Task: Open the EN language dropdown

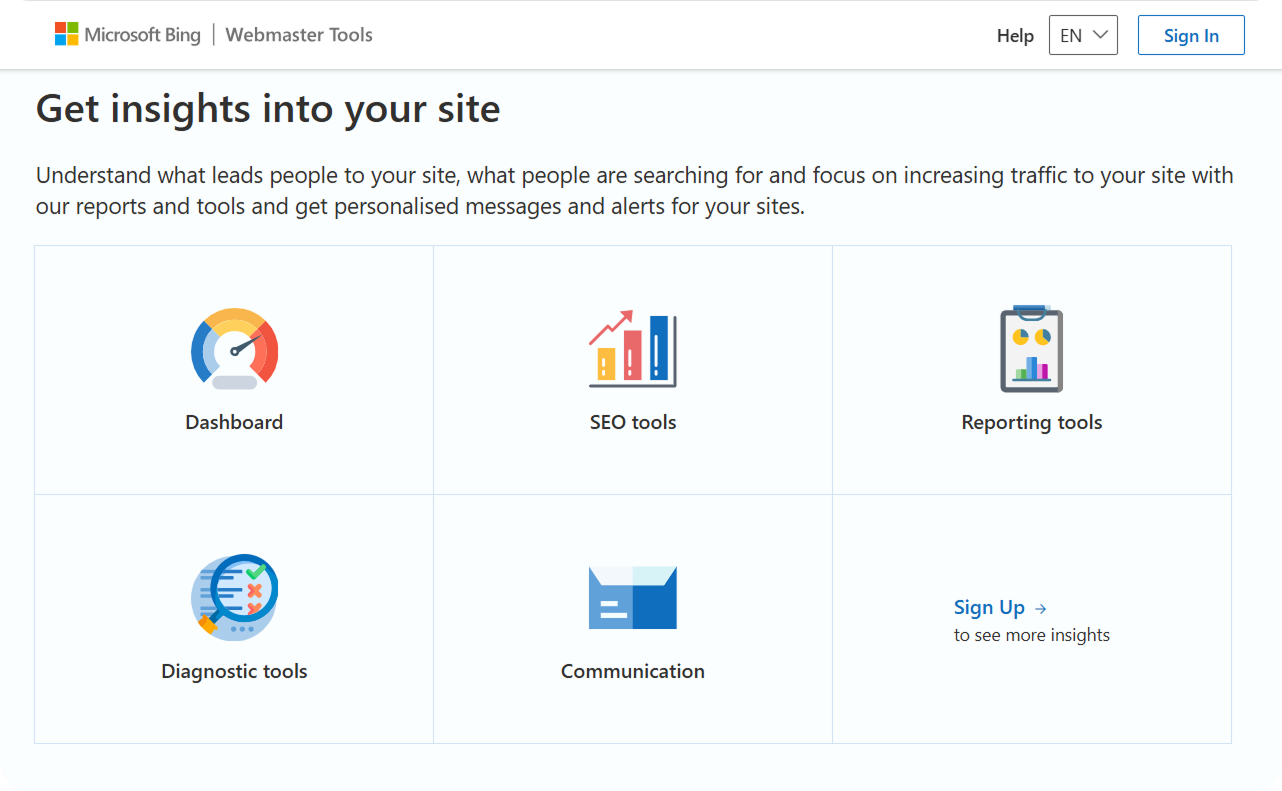Action: (x=1082, y=35)
